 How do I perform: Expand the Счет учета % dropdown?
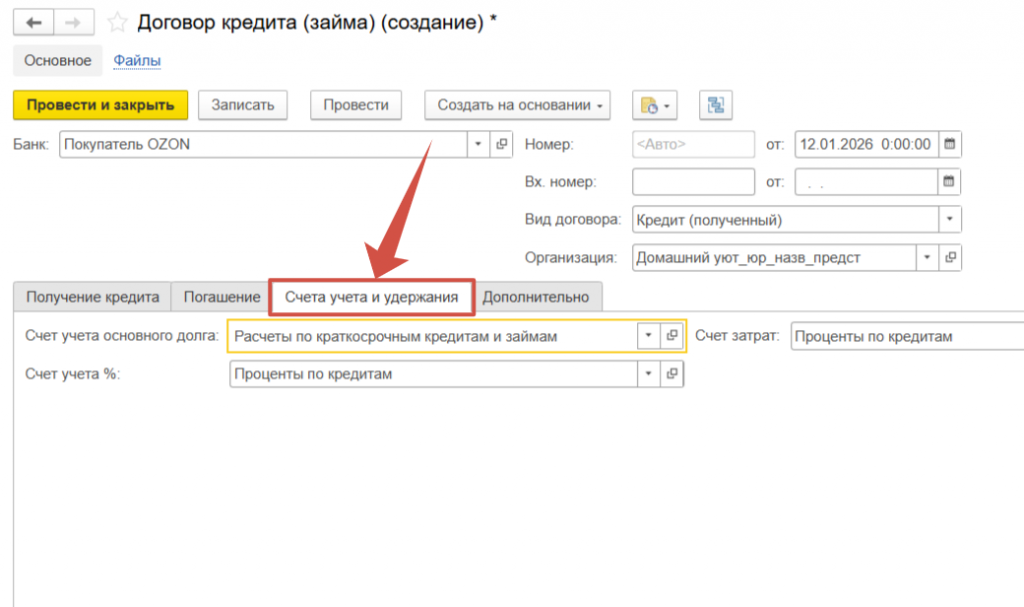tap(649, 374)
